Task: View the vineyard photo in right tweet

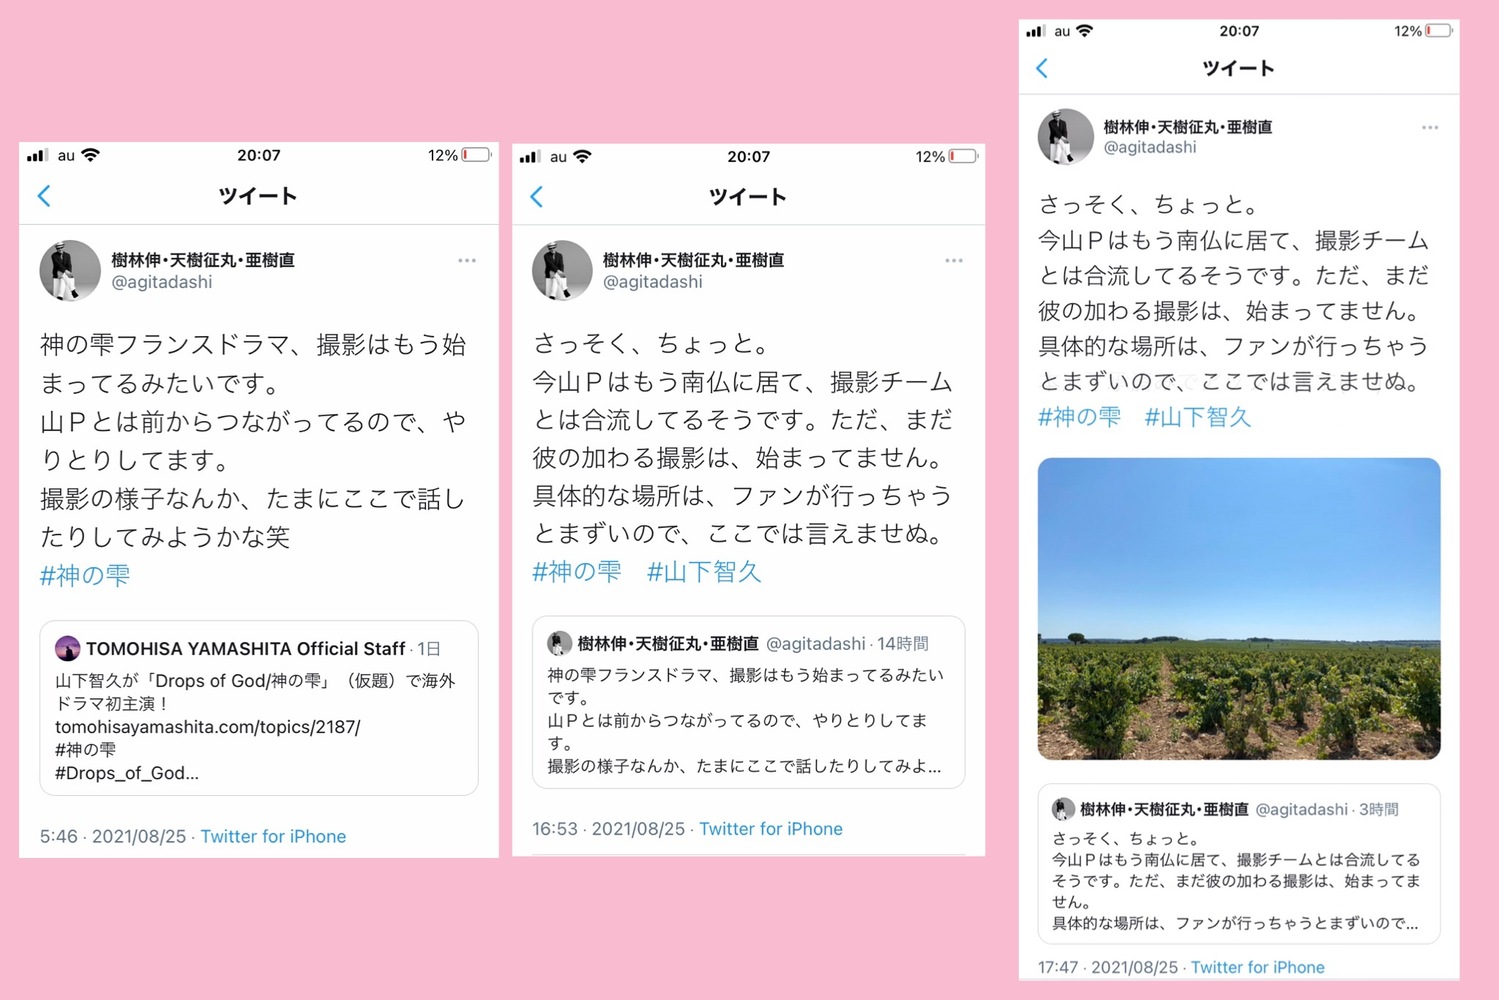Action: (1239, 608)
